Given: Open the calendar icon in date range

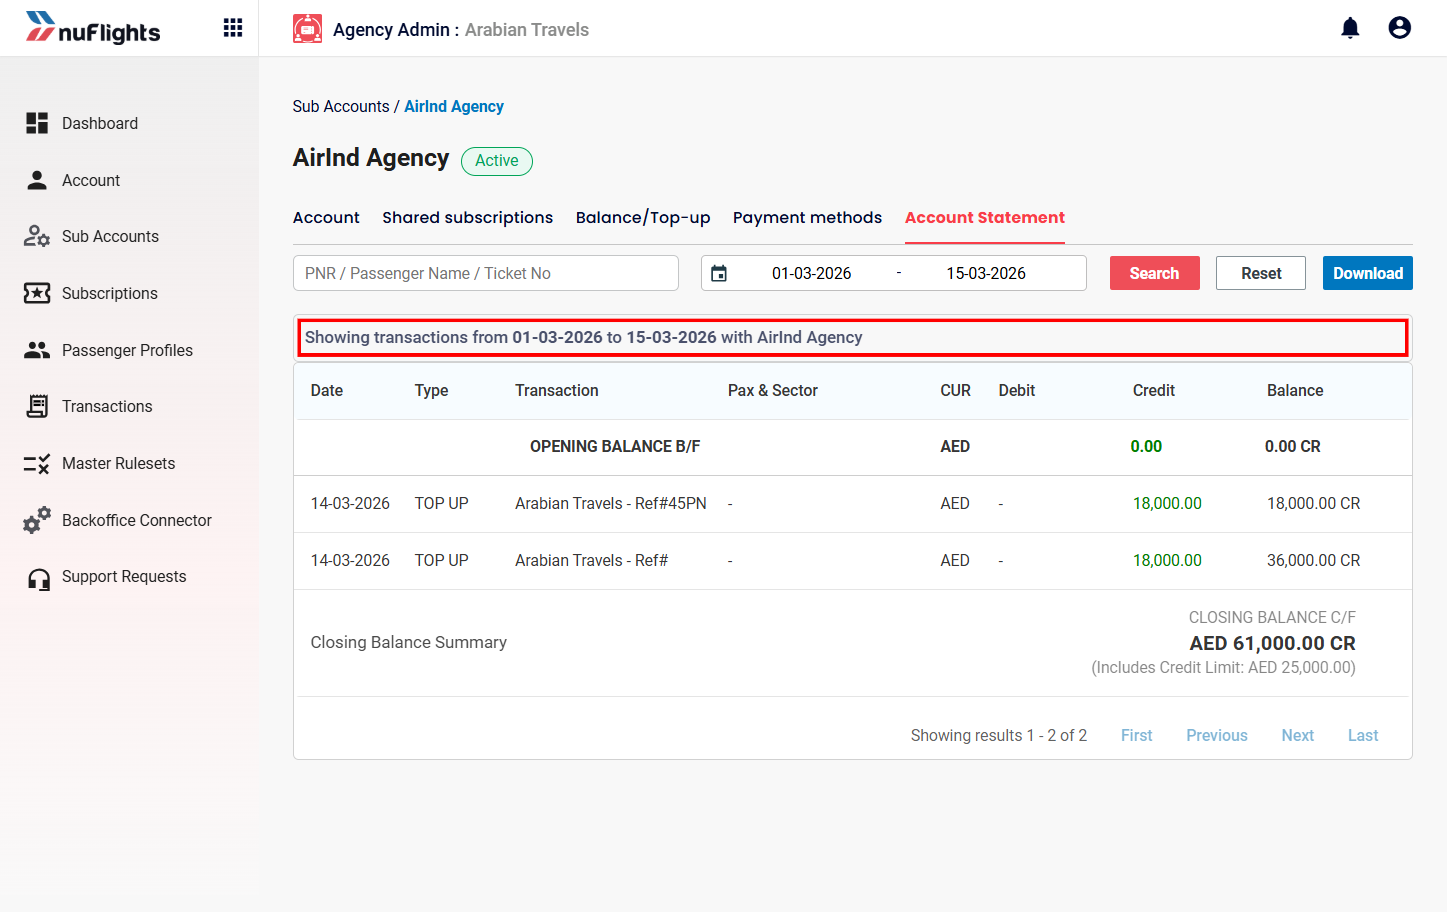Looking at the screenshot, I should [x=719, y=273].
